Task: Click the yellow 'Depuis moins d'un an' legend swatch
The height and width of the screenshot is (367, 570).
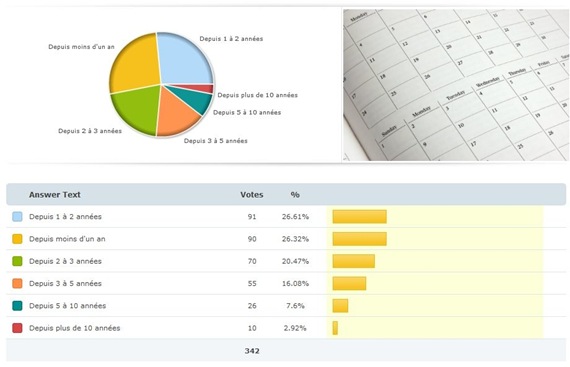Action: pyautogui.click(x=17, y=239)
